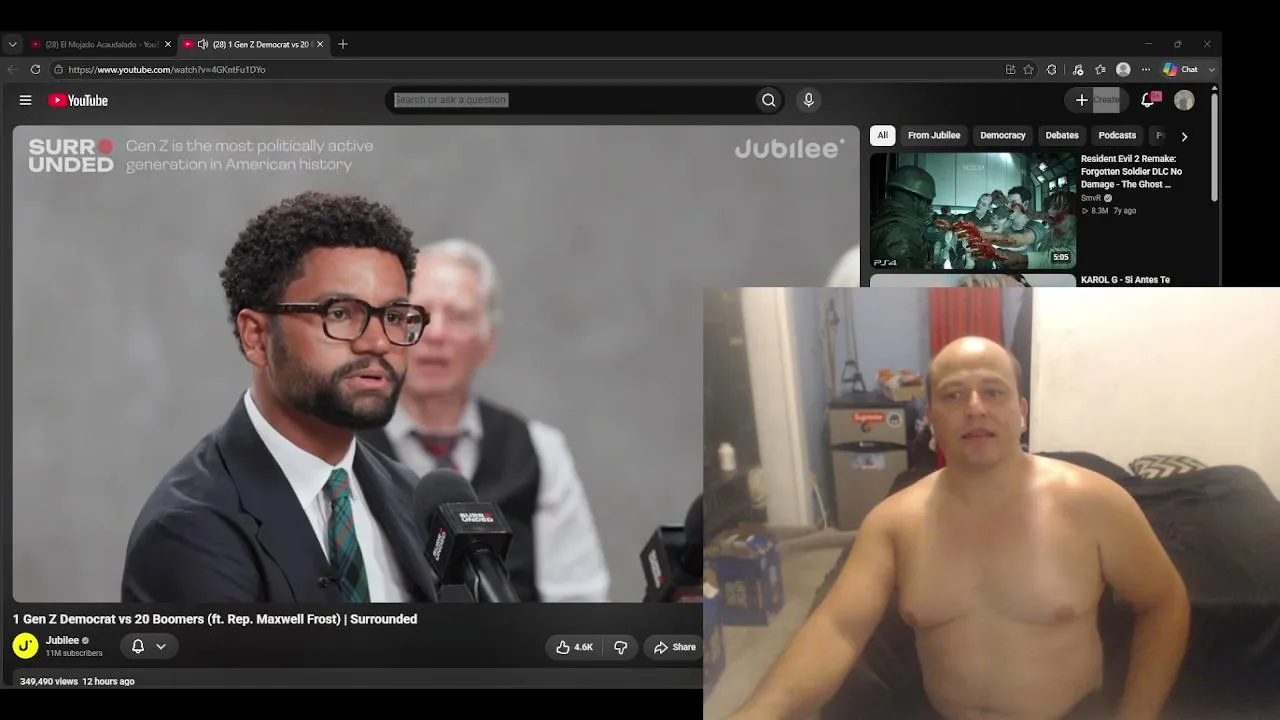Click the 349,490 views text
1280x720 pixels.
49,681
